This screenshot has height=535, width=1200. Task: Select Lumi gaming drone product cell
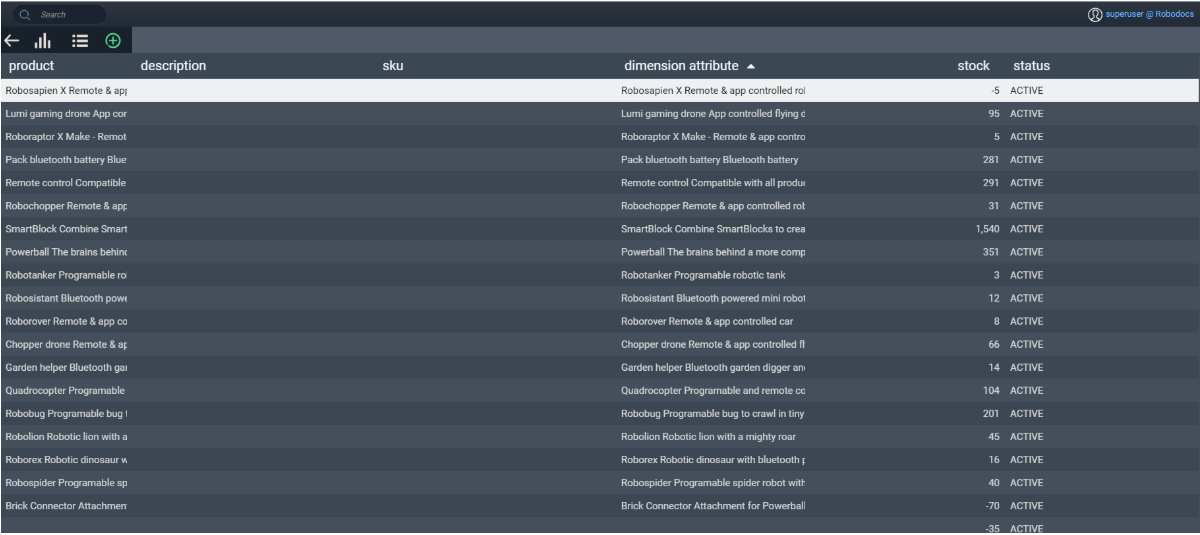pos(66,114)
